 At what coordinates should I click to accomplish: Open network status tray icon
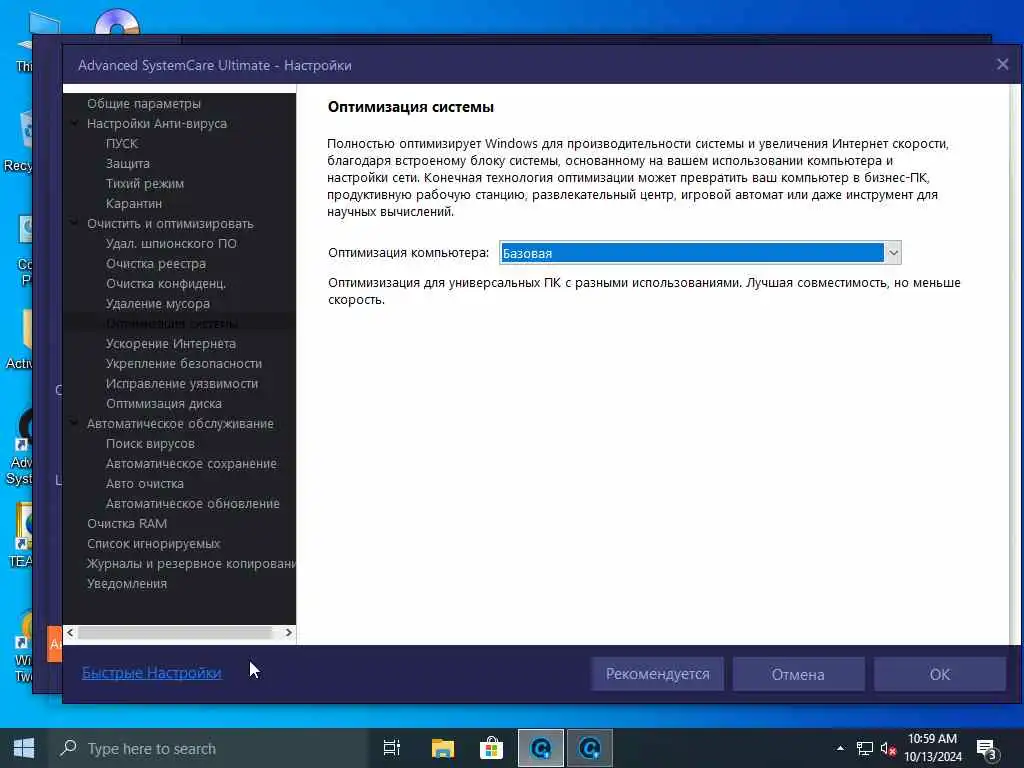pyautogui.click(x=864, y=748)
